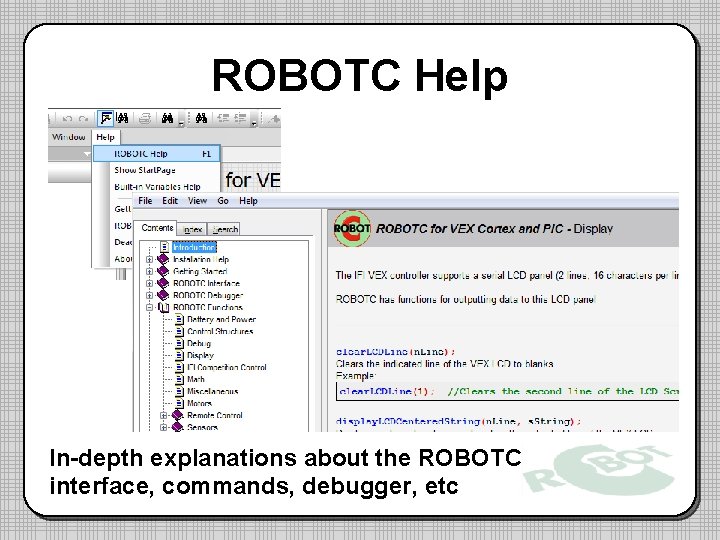Open the Window menu in ROBOTC
Image resolution: width=720 pixels, height=540 pixels.
pos(68,137)
